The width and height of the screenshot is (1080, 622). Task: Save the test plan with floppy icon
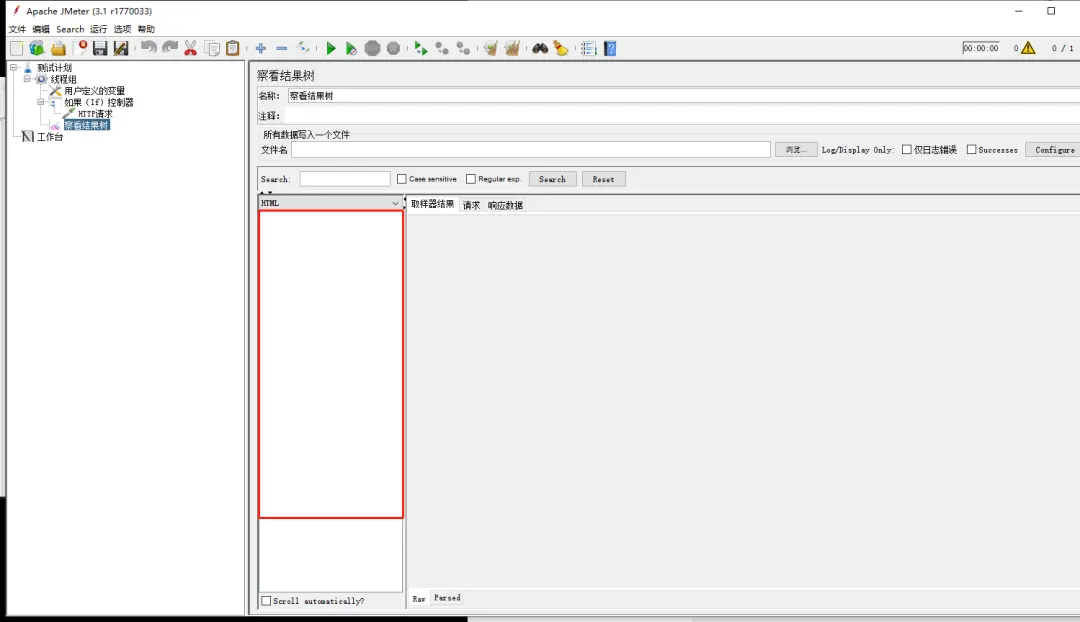[x=101, y=48]
